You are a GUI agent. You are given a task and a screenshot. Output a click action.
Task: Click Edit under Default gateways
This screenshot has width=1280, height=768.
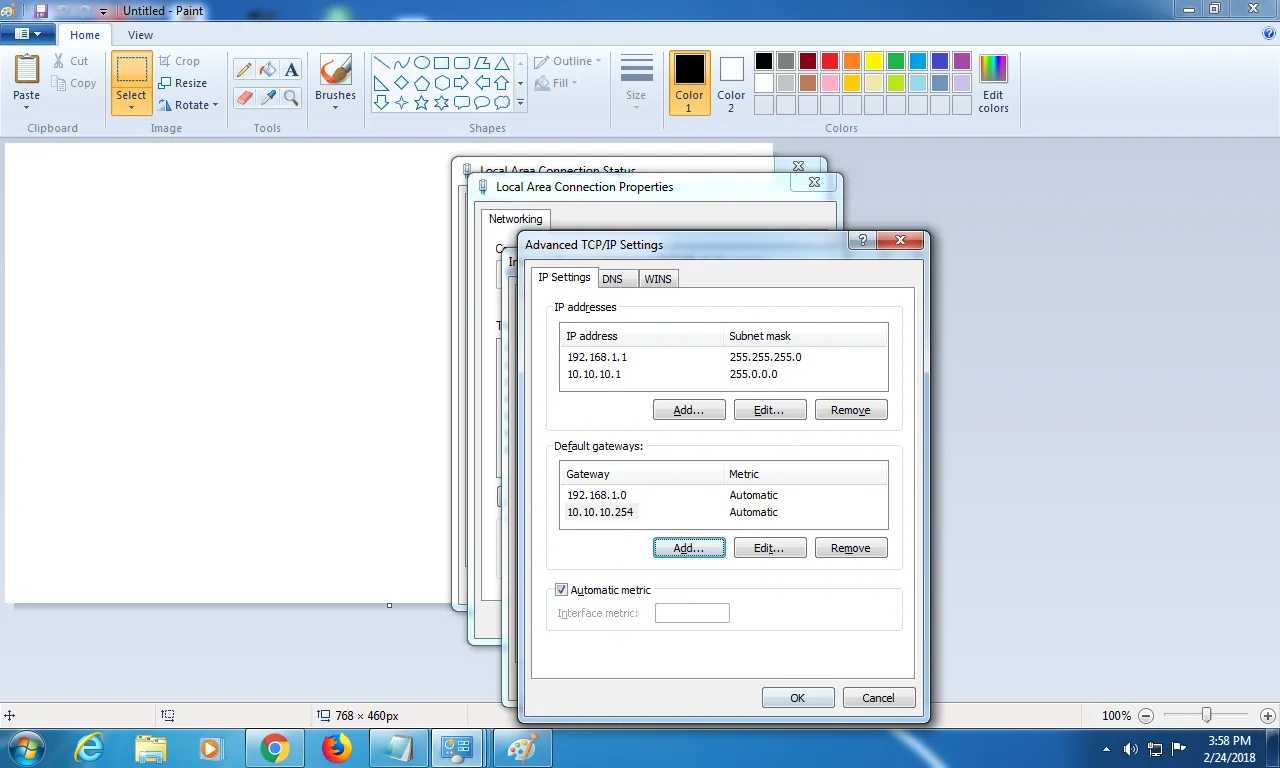click(x=770, y=548)
